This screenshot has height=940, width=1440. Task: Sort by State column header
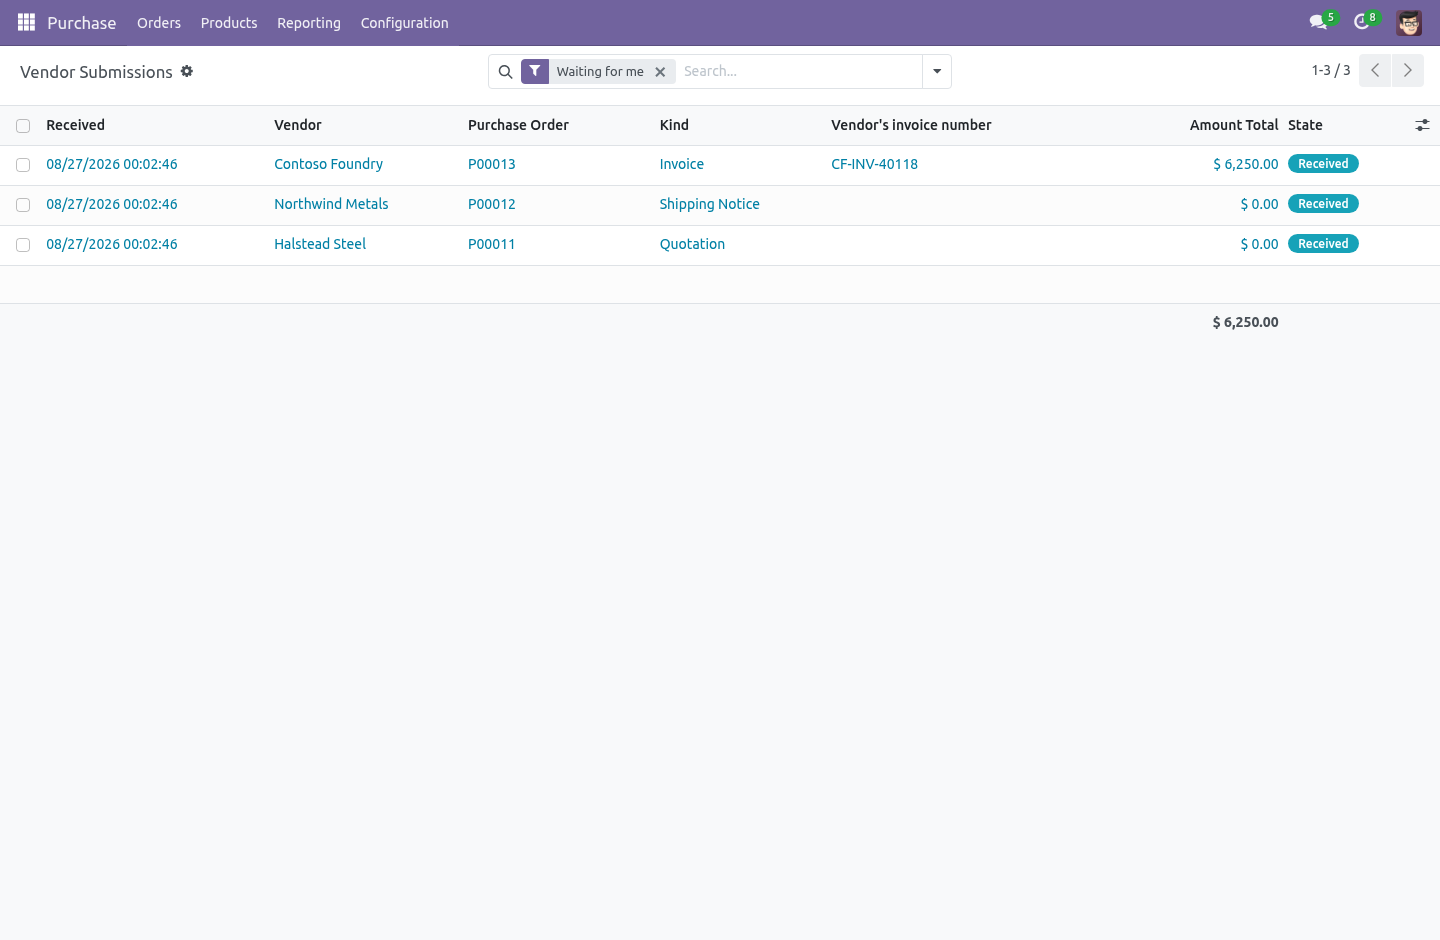coord(1305,125)
